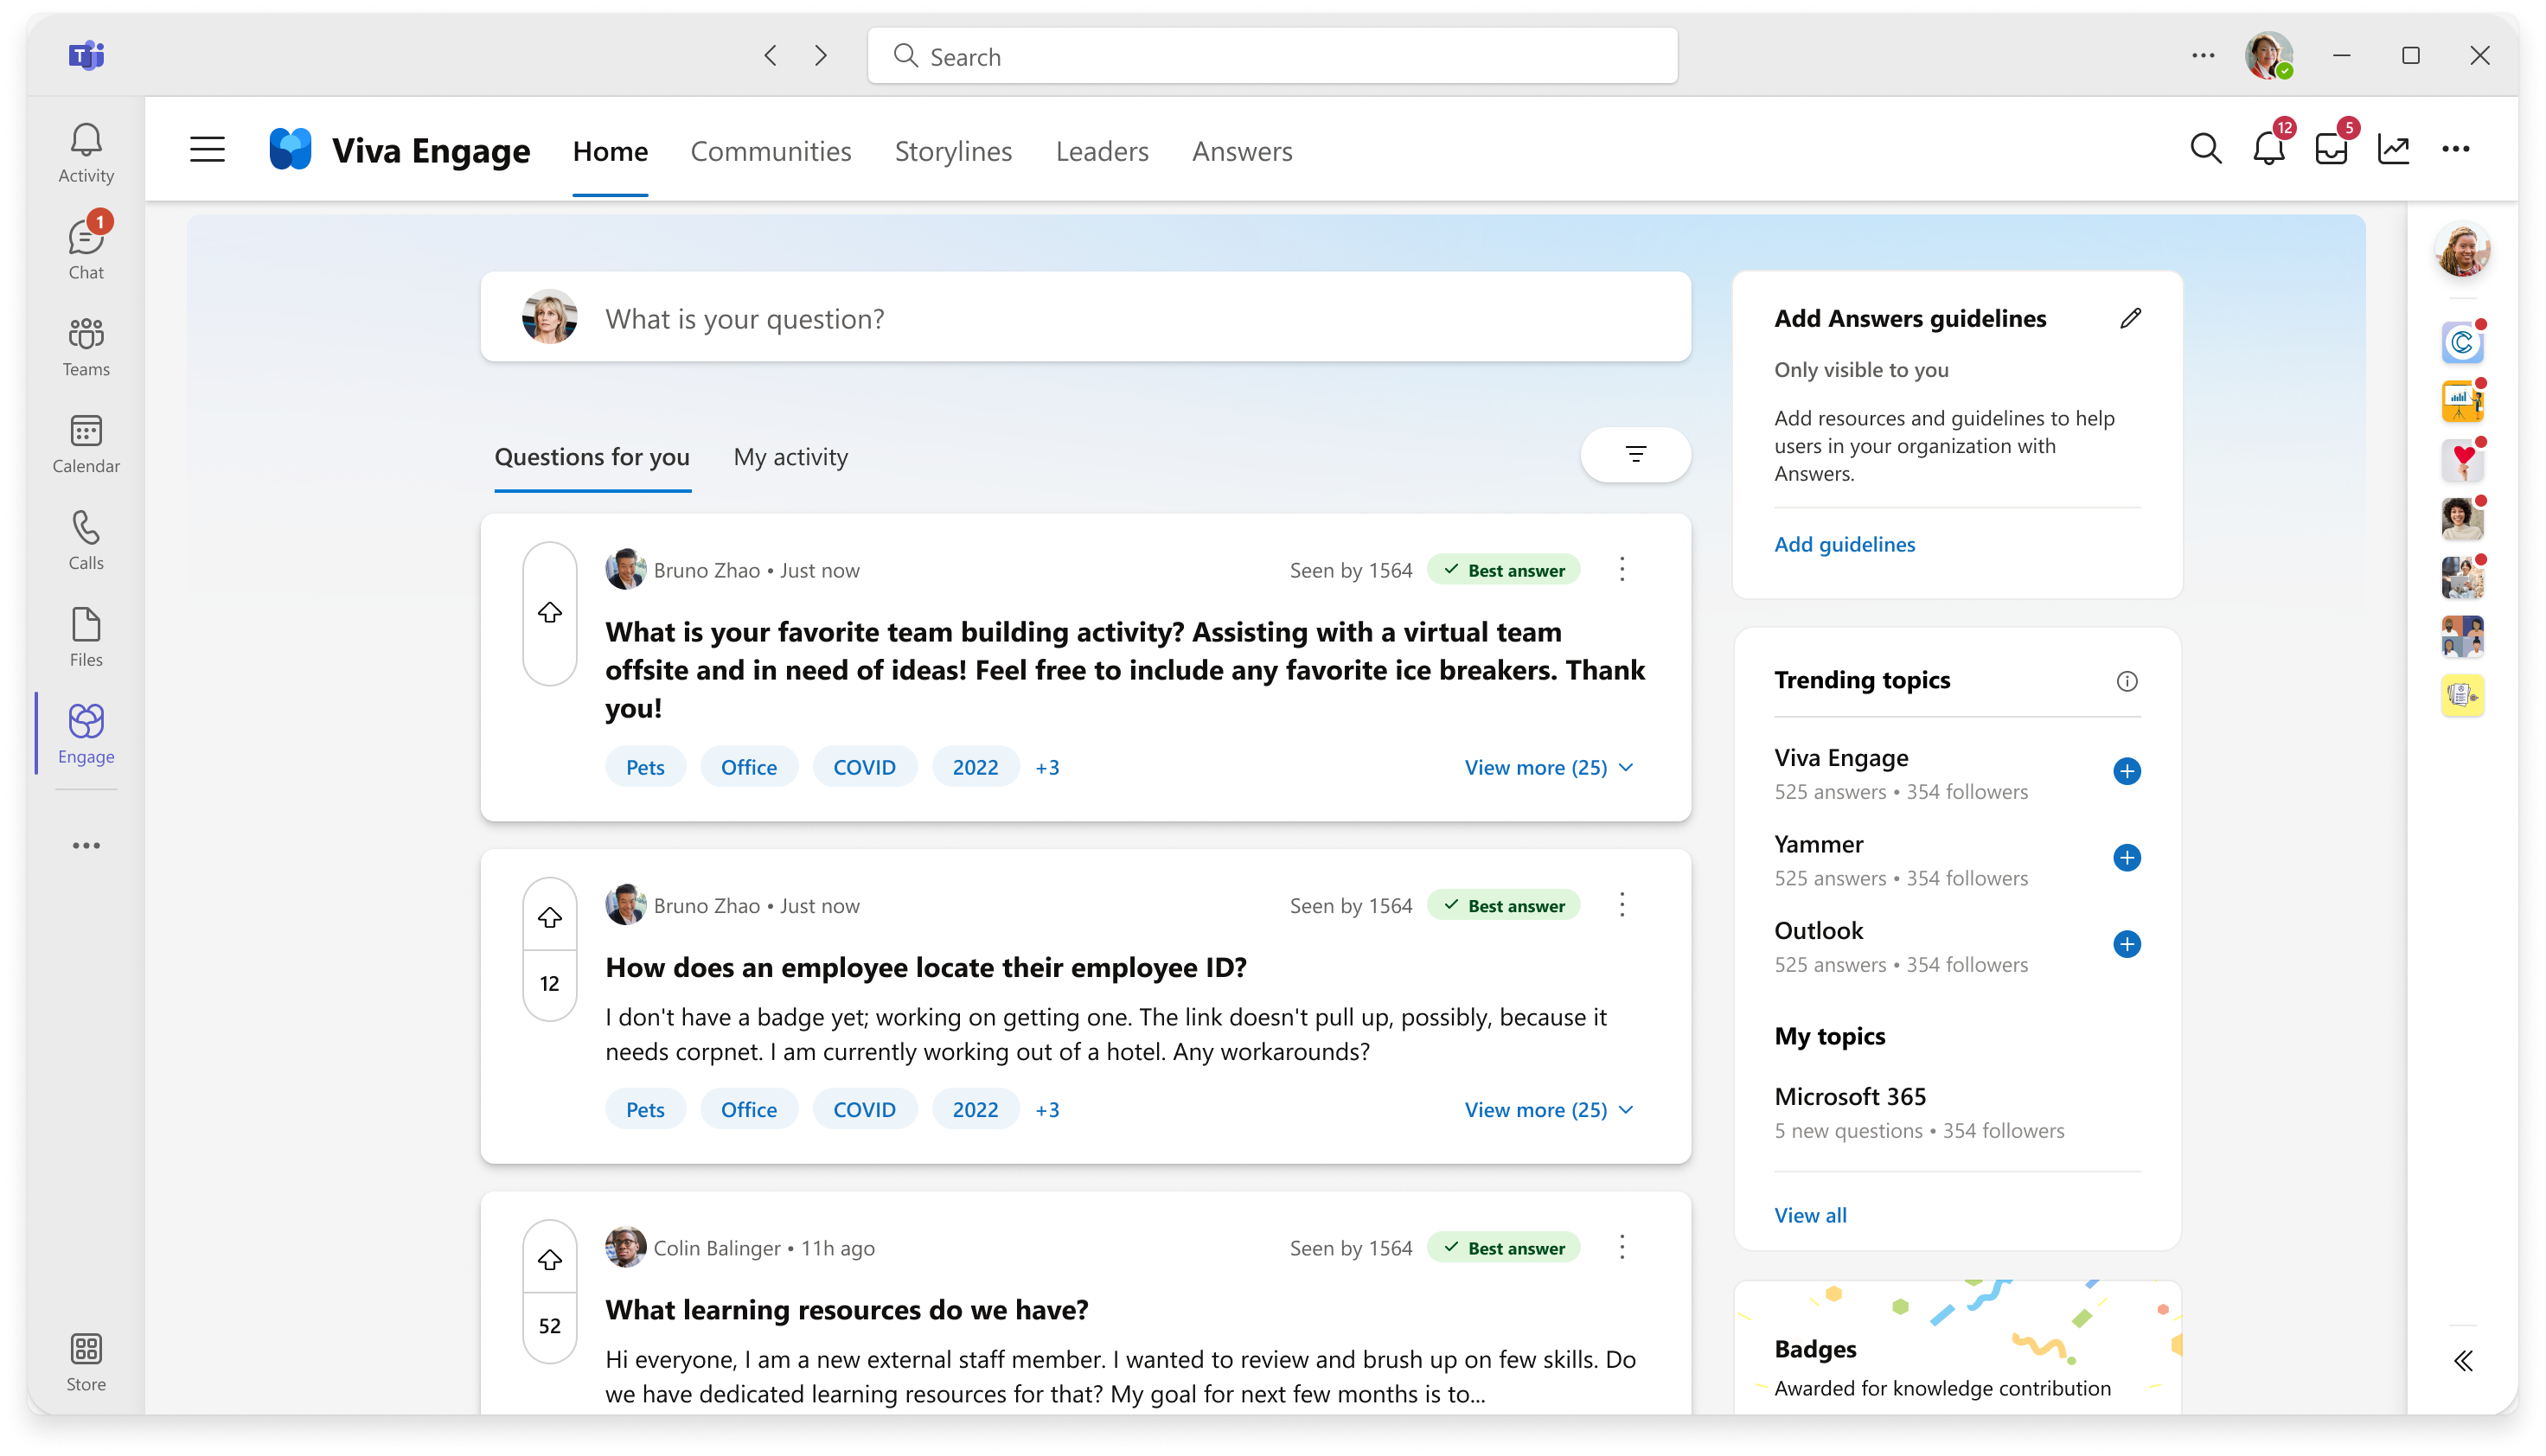Open How does an employee locate question title
The height and width of the screenshot is (1456, 2546).
coord(926,968)
